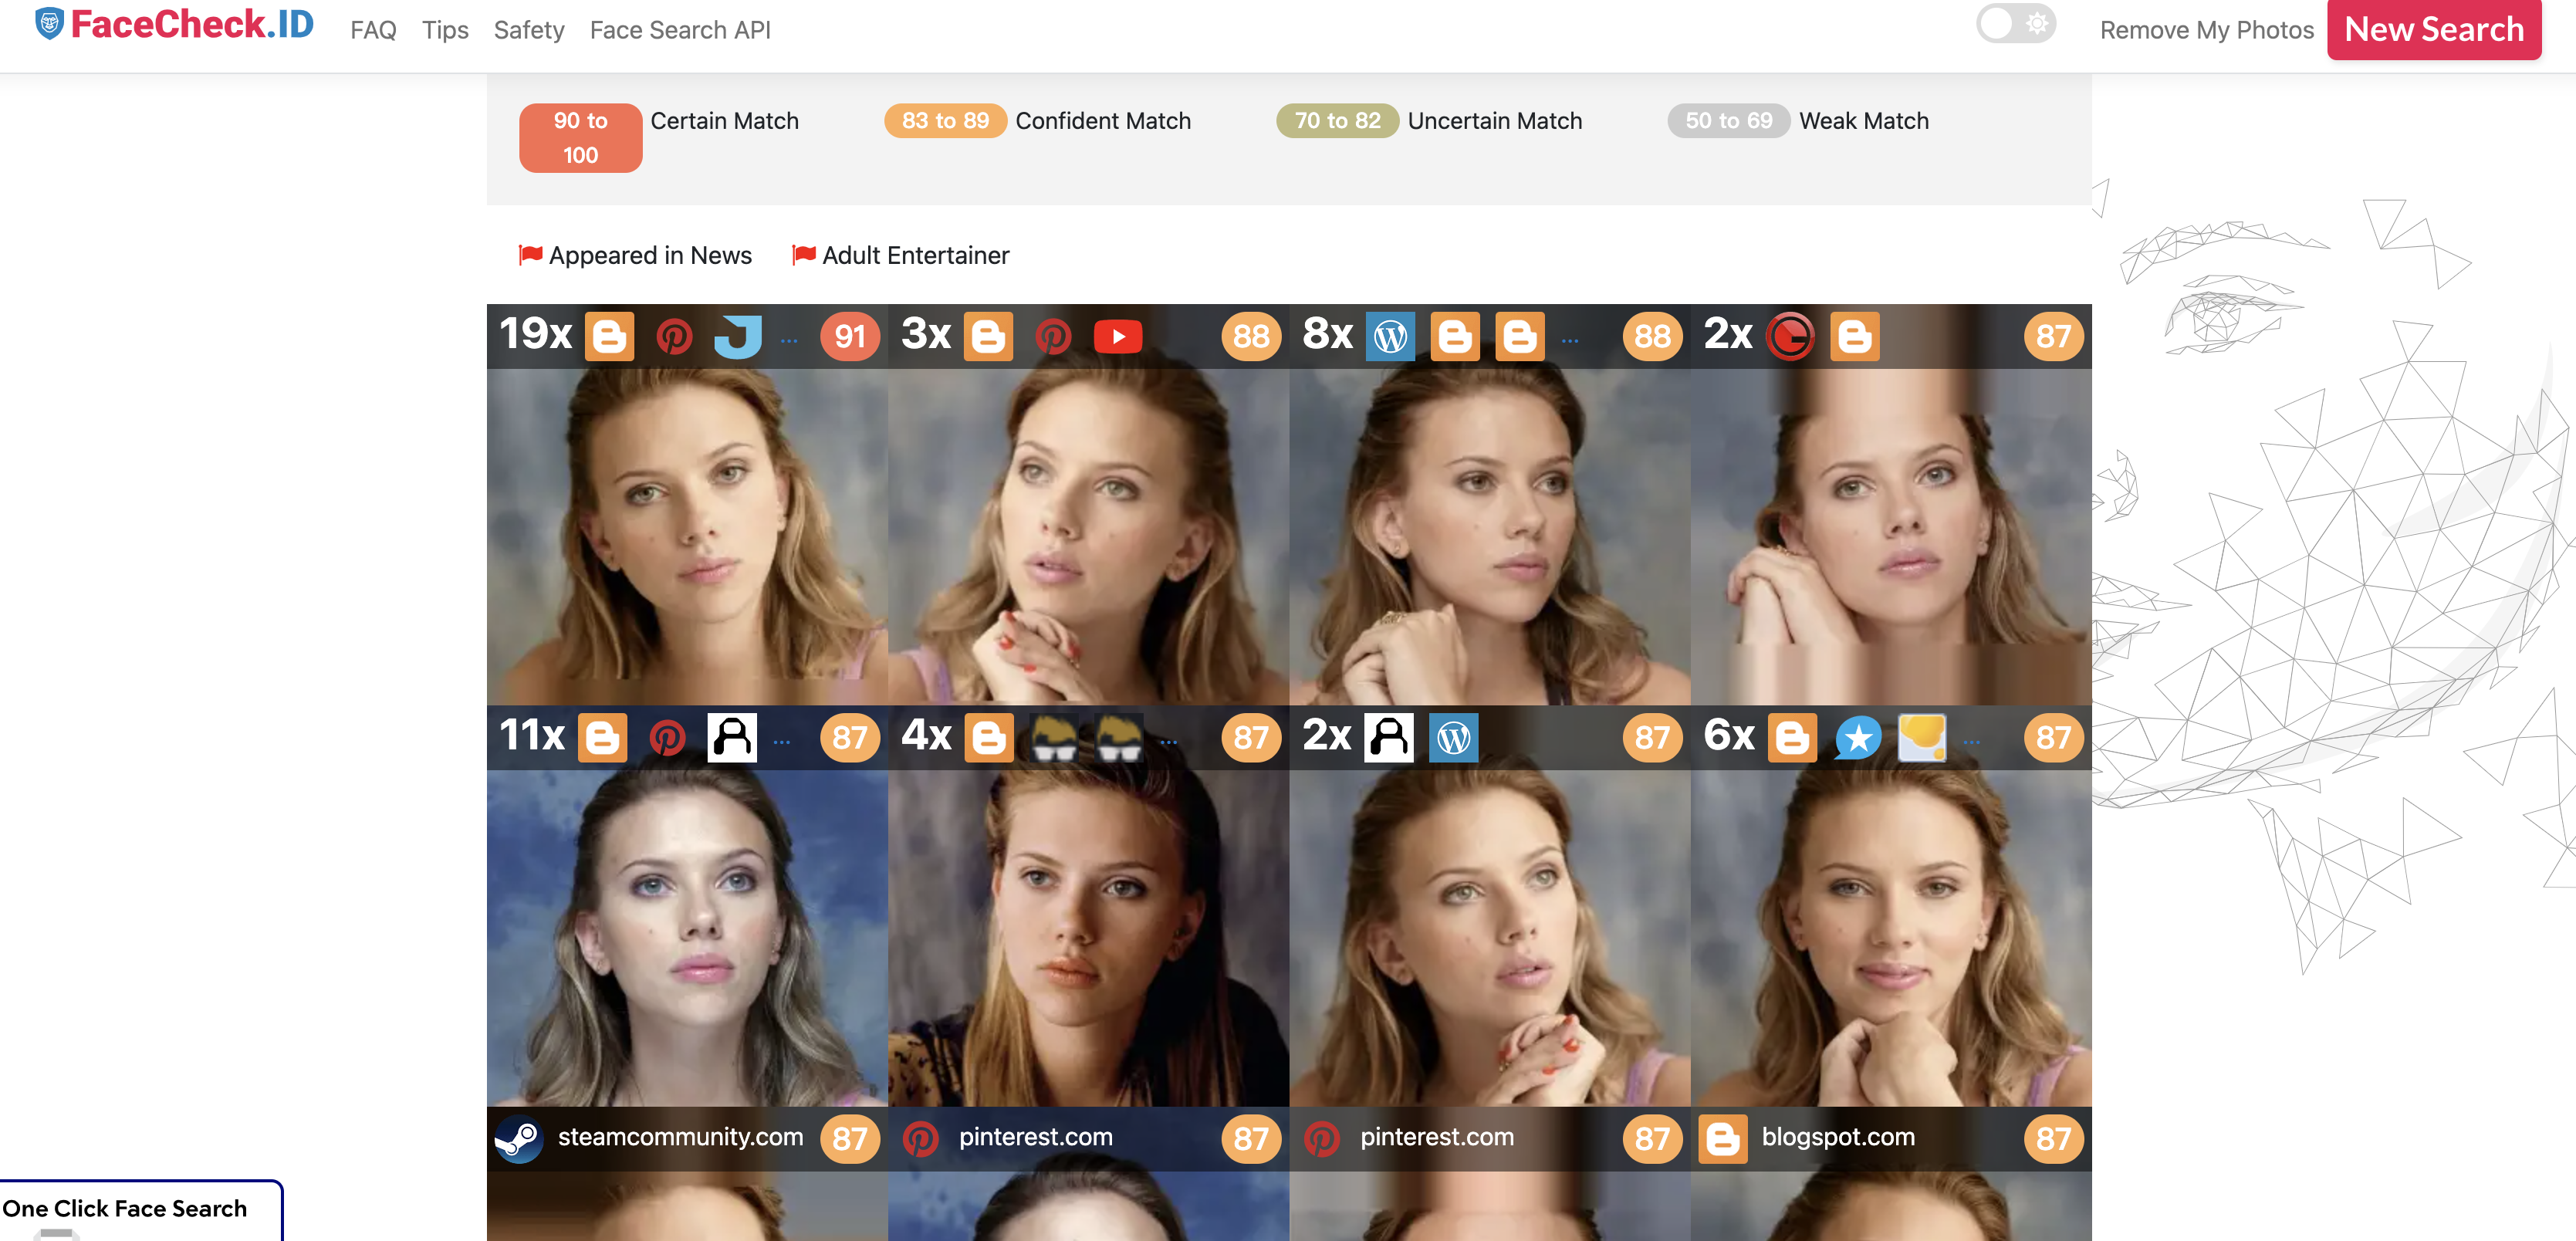Screen dimensions: 2576x1241
Task: Click the red circular icon on the 2x result
Action: click(x=1789, y=337)
